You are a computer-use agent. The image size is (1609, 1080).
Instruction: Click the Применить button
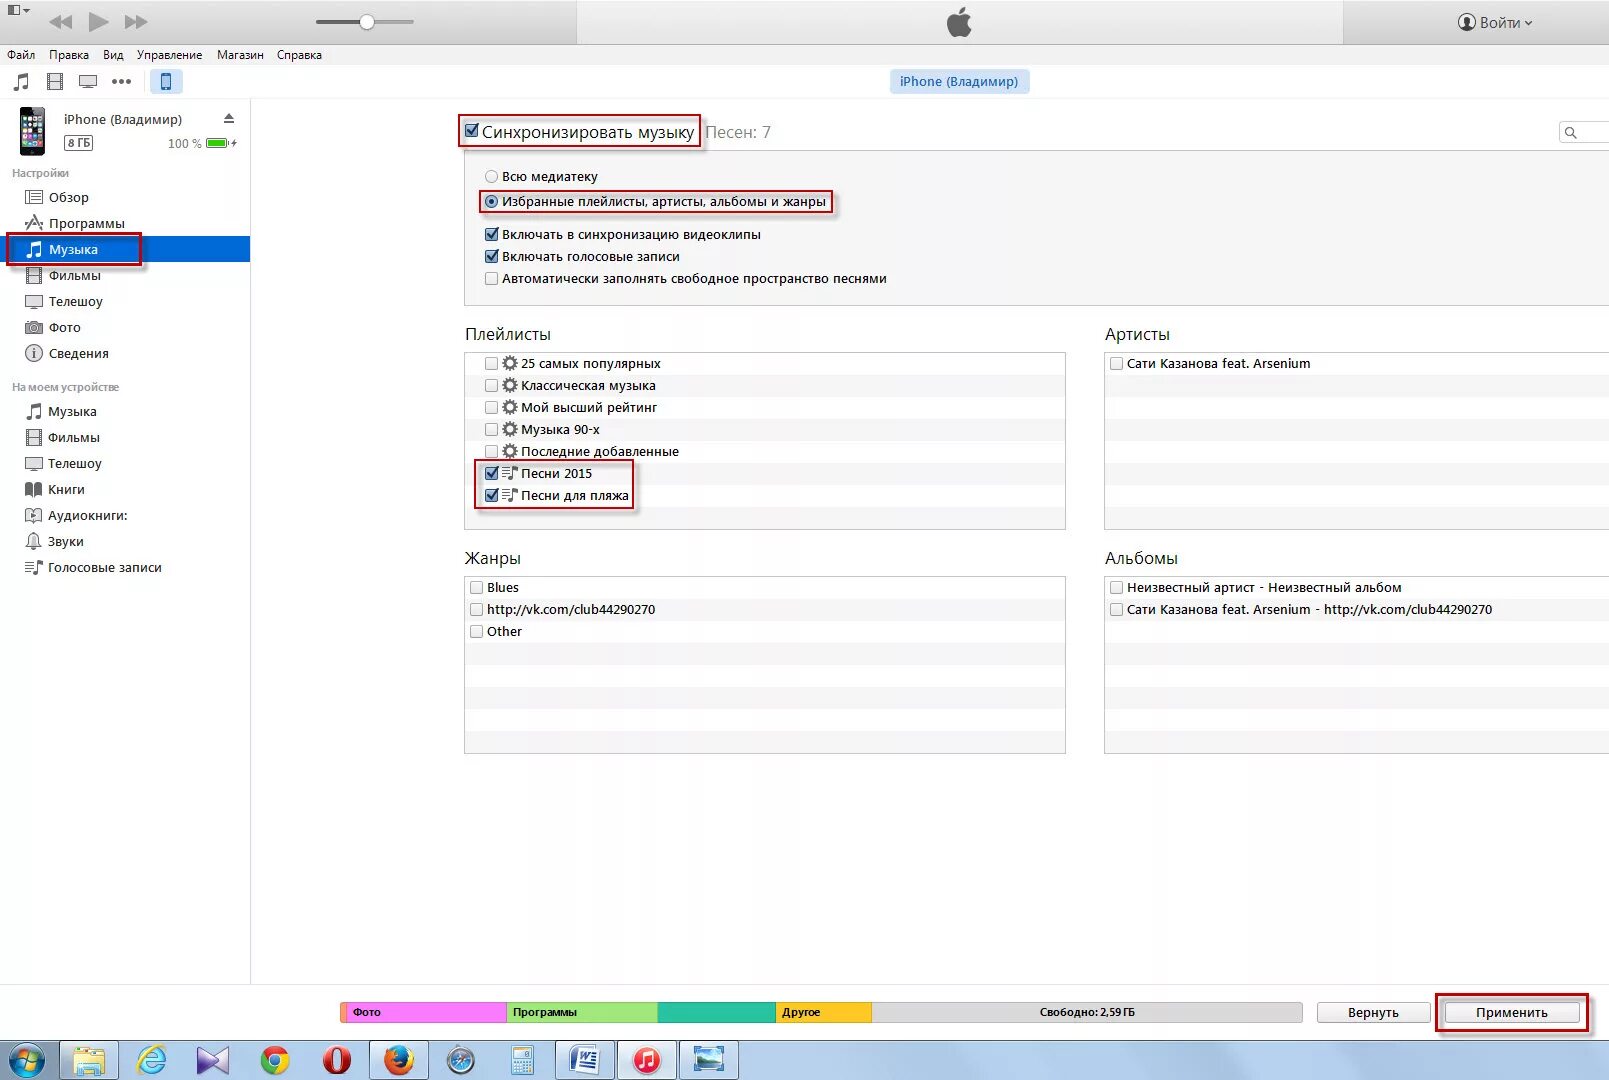(x=1511, y=1012)
